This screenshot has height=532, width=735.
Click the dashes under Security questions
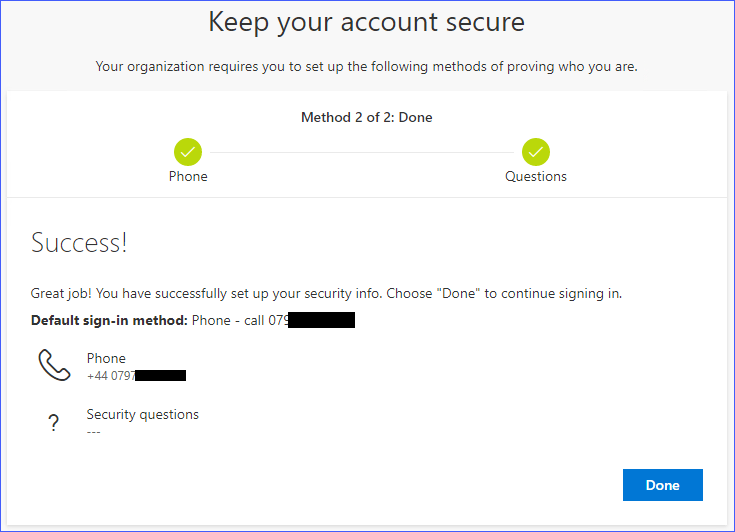94,431
